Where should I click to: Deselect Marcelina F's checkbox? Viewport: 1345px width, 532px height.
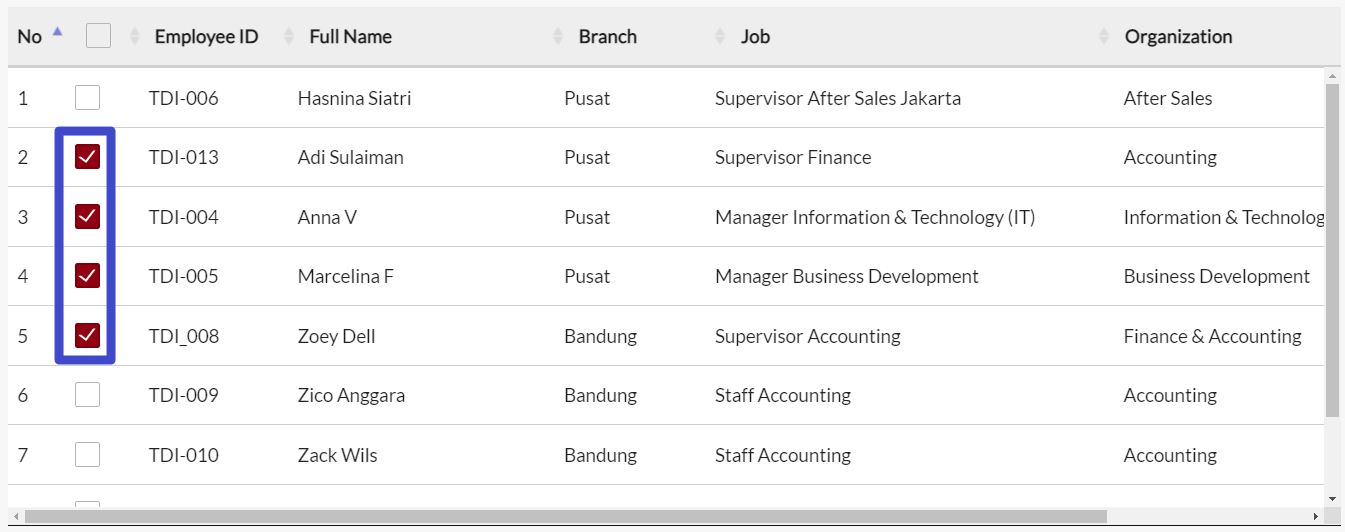click(88, 276)
